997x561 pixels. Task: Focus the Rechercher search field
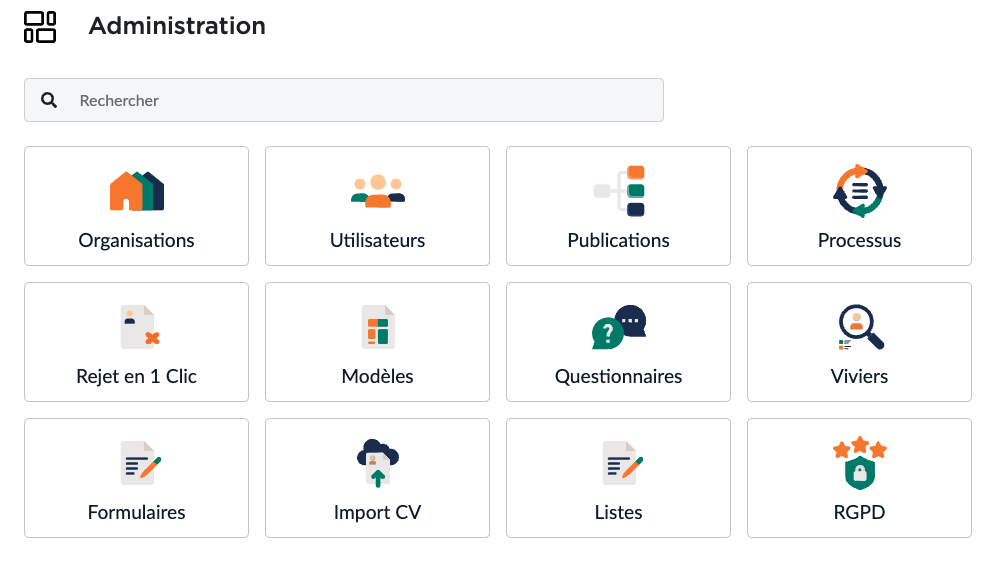pos(360,100)
